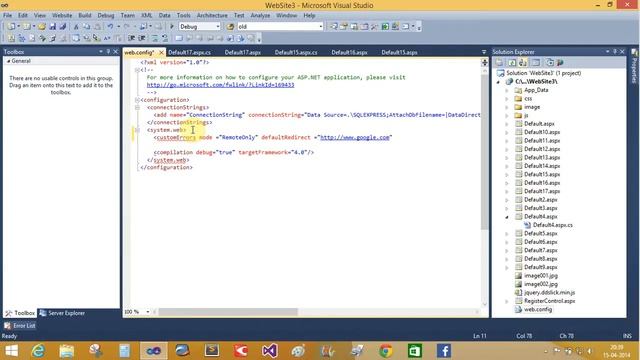
Task: Click the editor horizontal scrollbar thumb
Action: click(228, 312)
